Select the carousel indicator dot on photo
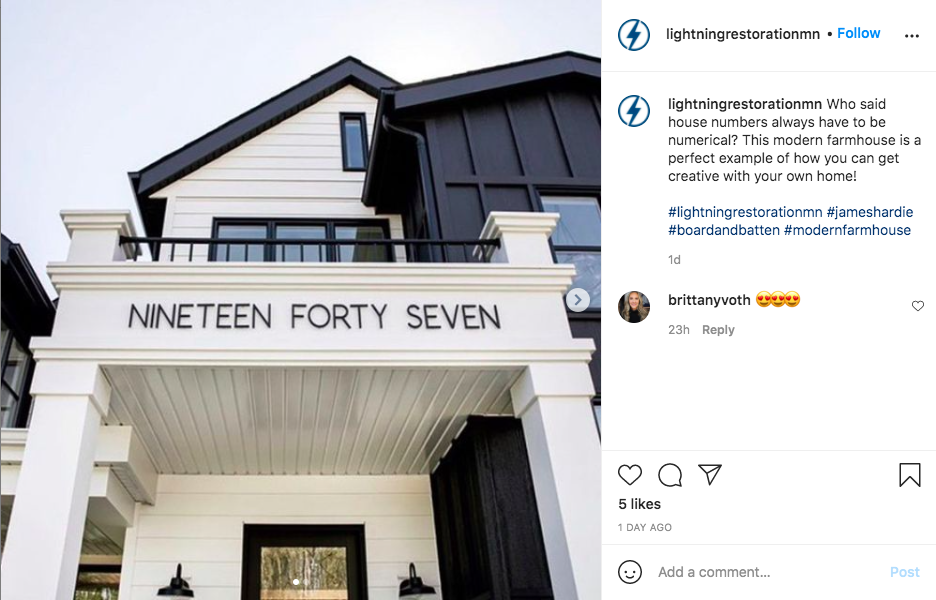Viewport: 936px width, 600px height. tap(296, 581)
